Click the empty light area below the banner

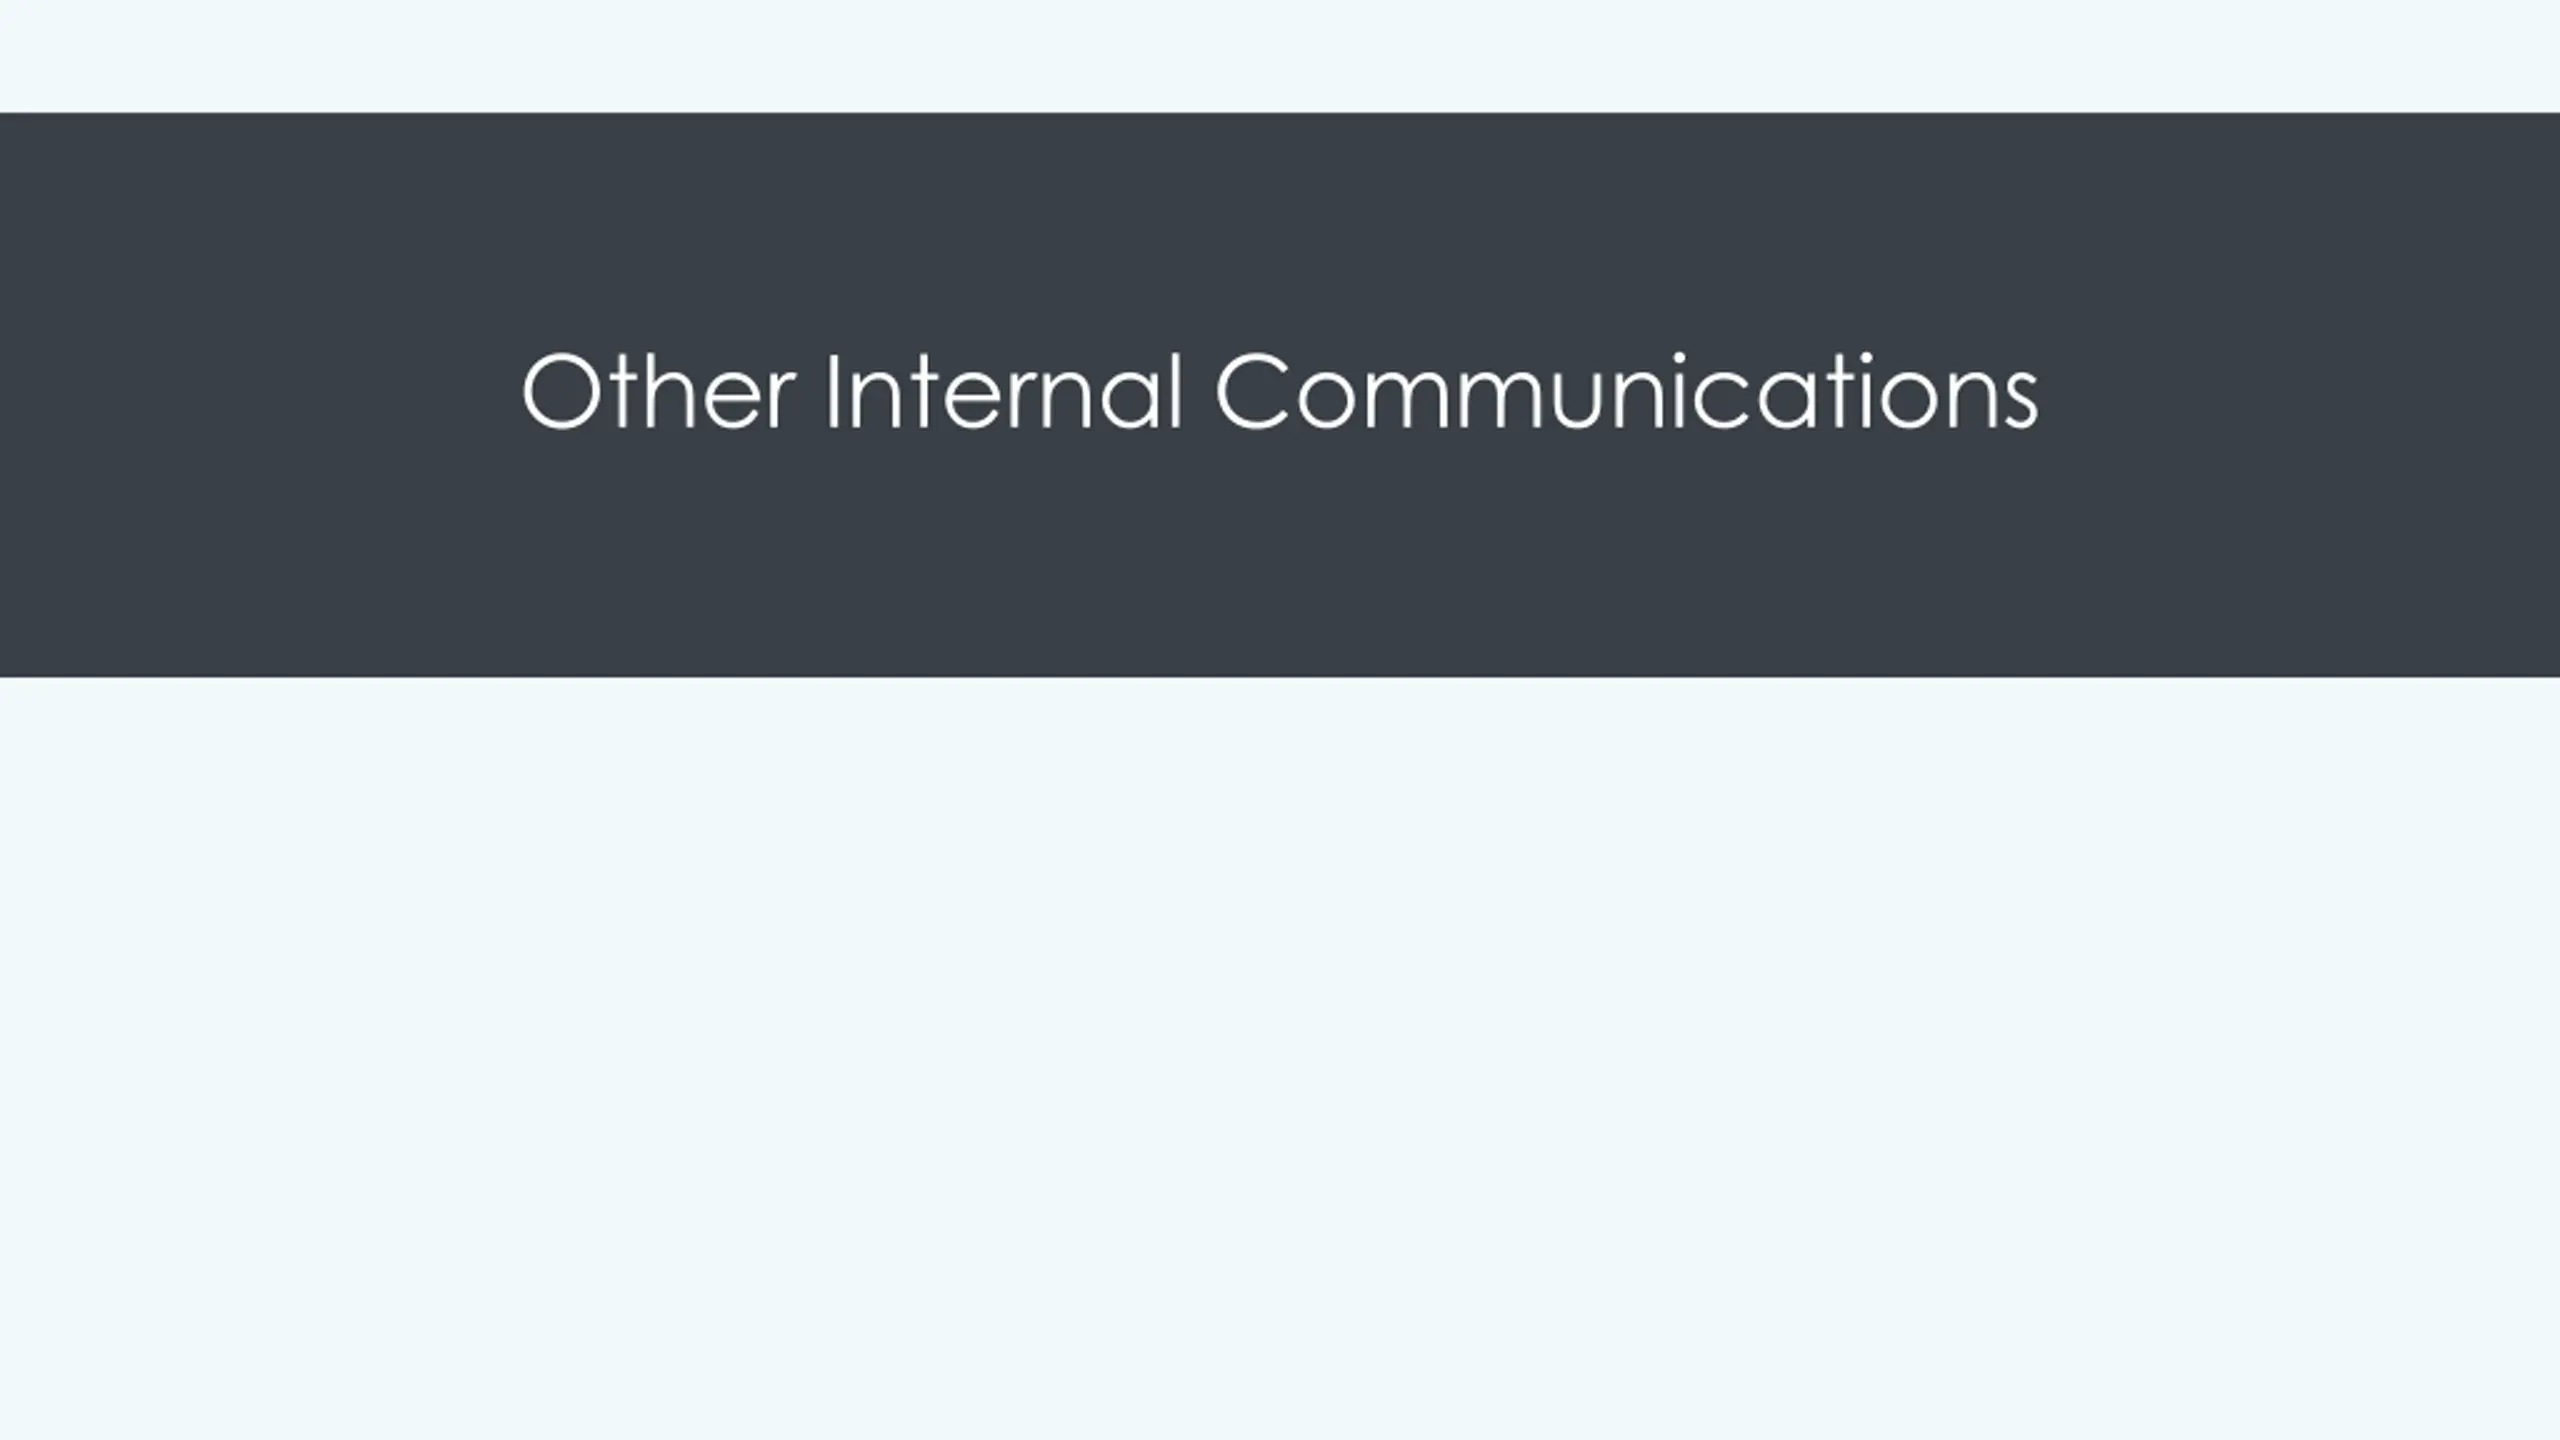[1280, 1058]
